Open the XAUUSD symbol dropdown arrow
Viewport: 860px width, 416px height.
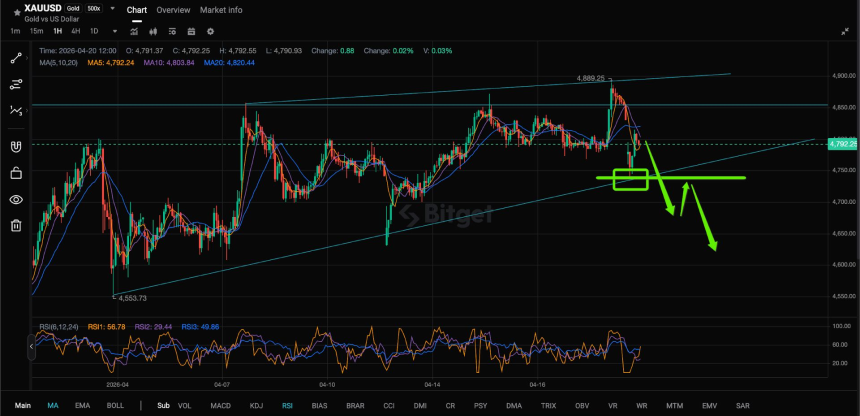click(x=112, y=9)
